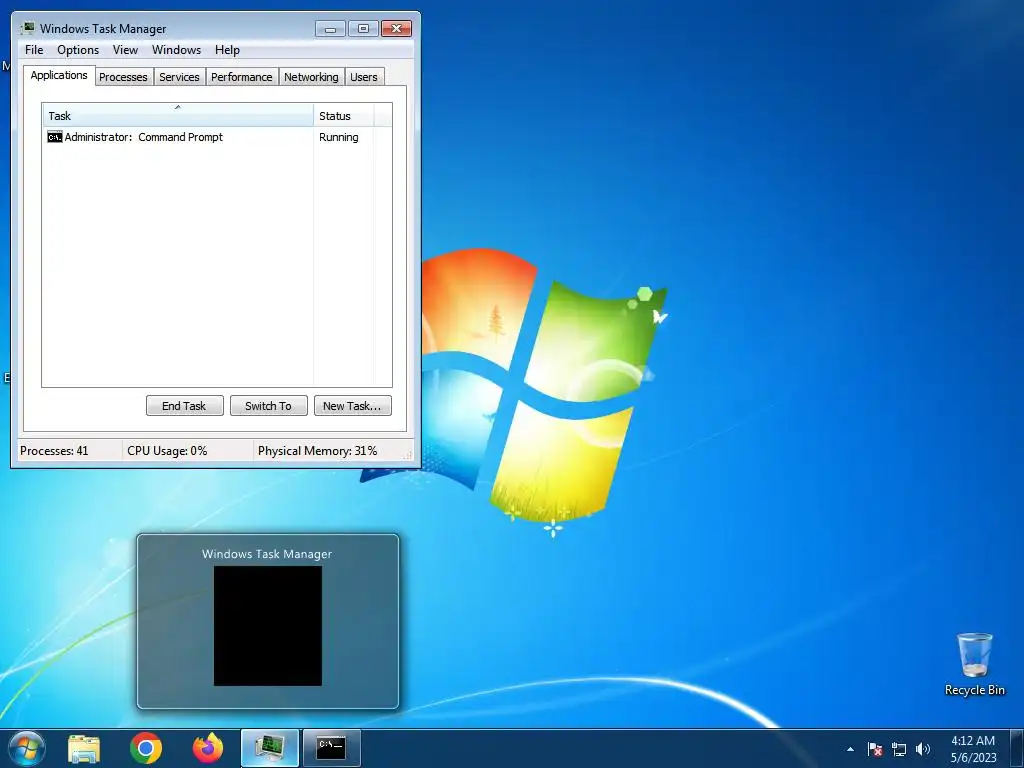Select Task Manager taskbar button
Screen dimensions: 1024x768
point(270,748)
